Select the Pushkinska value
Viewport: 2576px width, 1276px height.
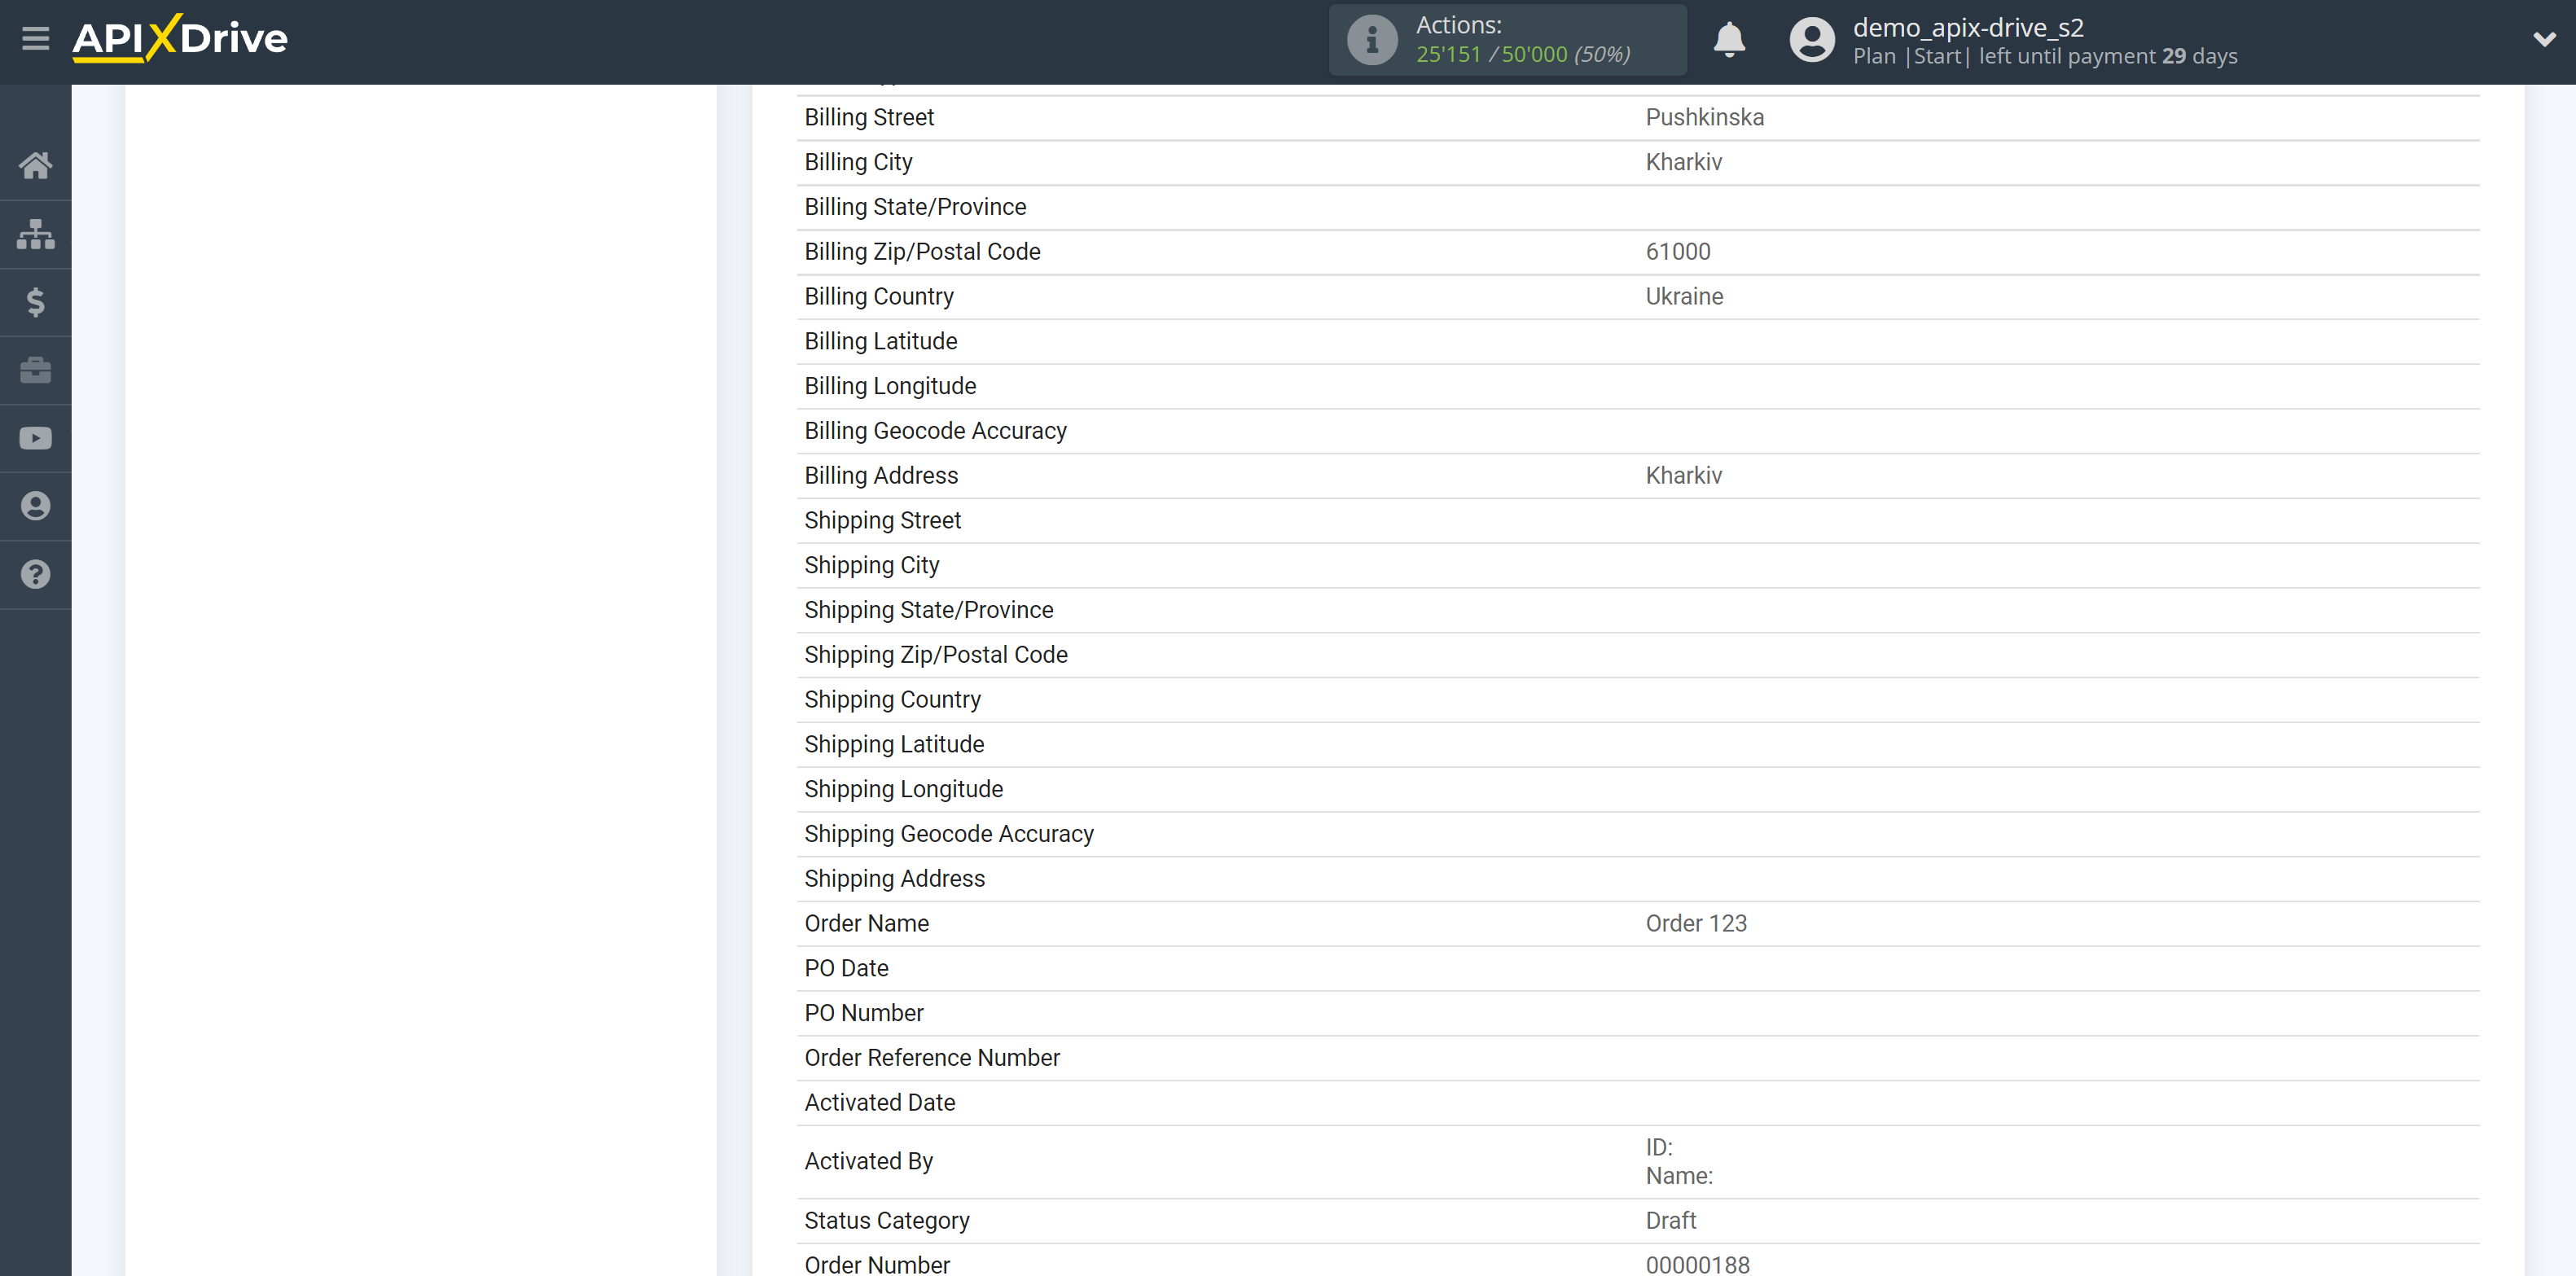[x=1705, y=117]
